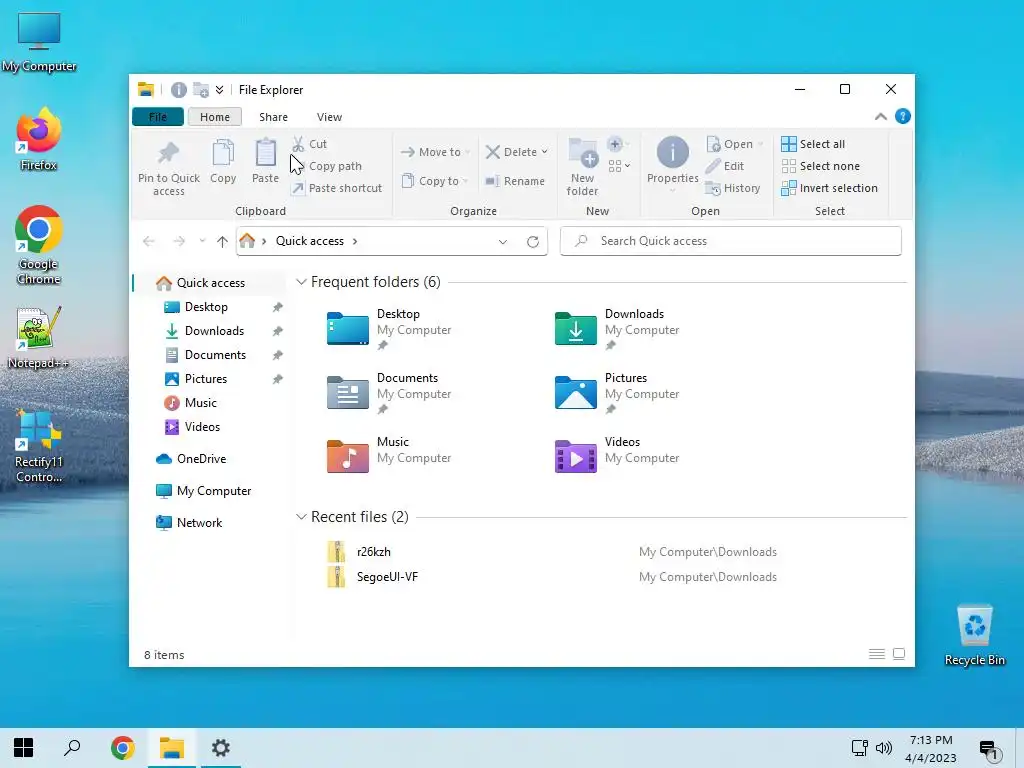
Task: Open the blue Help icon
Action: (x=903, y=116)
